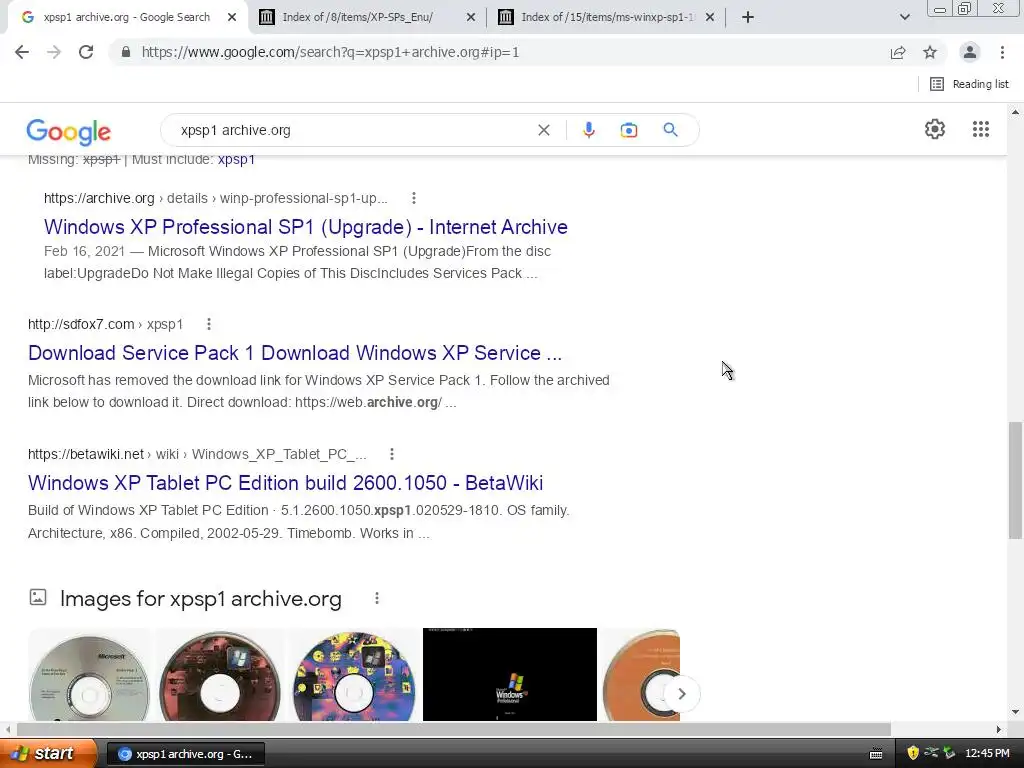The height and width of the screenshot is (768, 1024).
Task: Click the scrollbar down arrow
Action: point(1015,712)
